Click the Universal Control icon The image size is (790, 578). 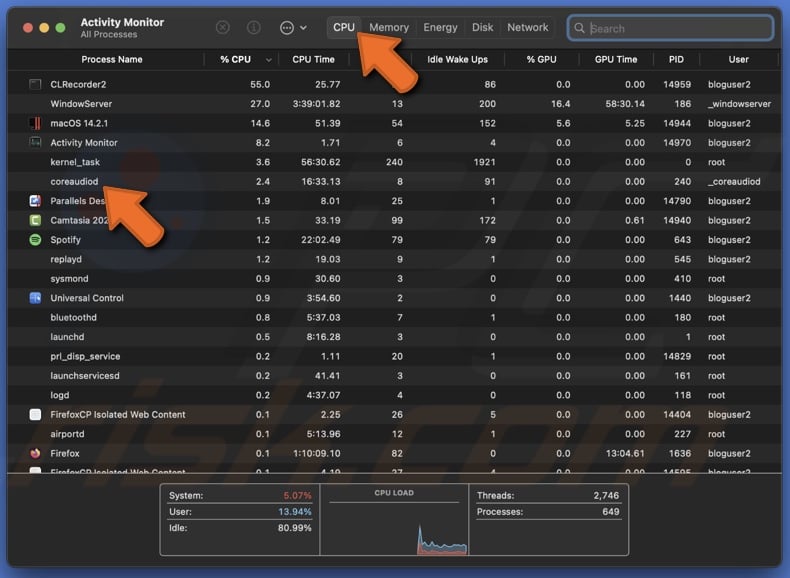point(35,298)
